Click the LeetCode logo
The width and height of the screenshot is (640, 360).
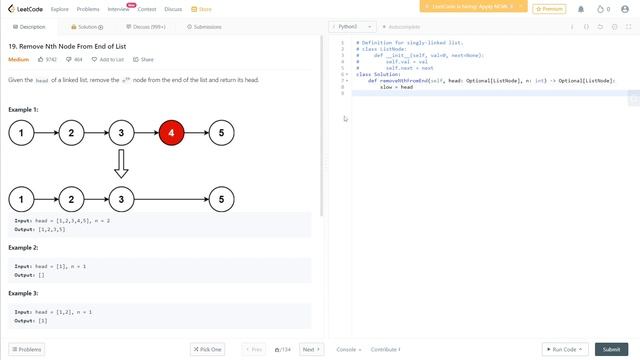click(25, 9)
